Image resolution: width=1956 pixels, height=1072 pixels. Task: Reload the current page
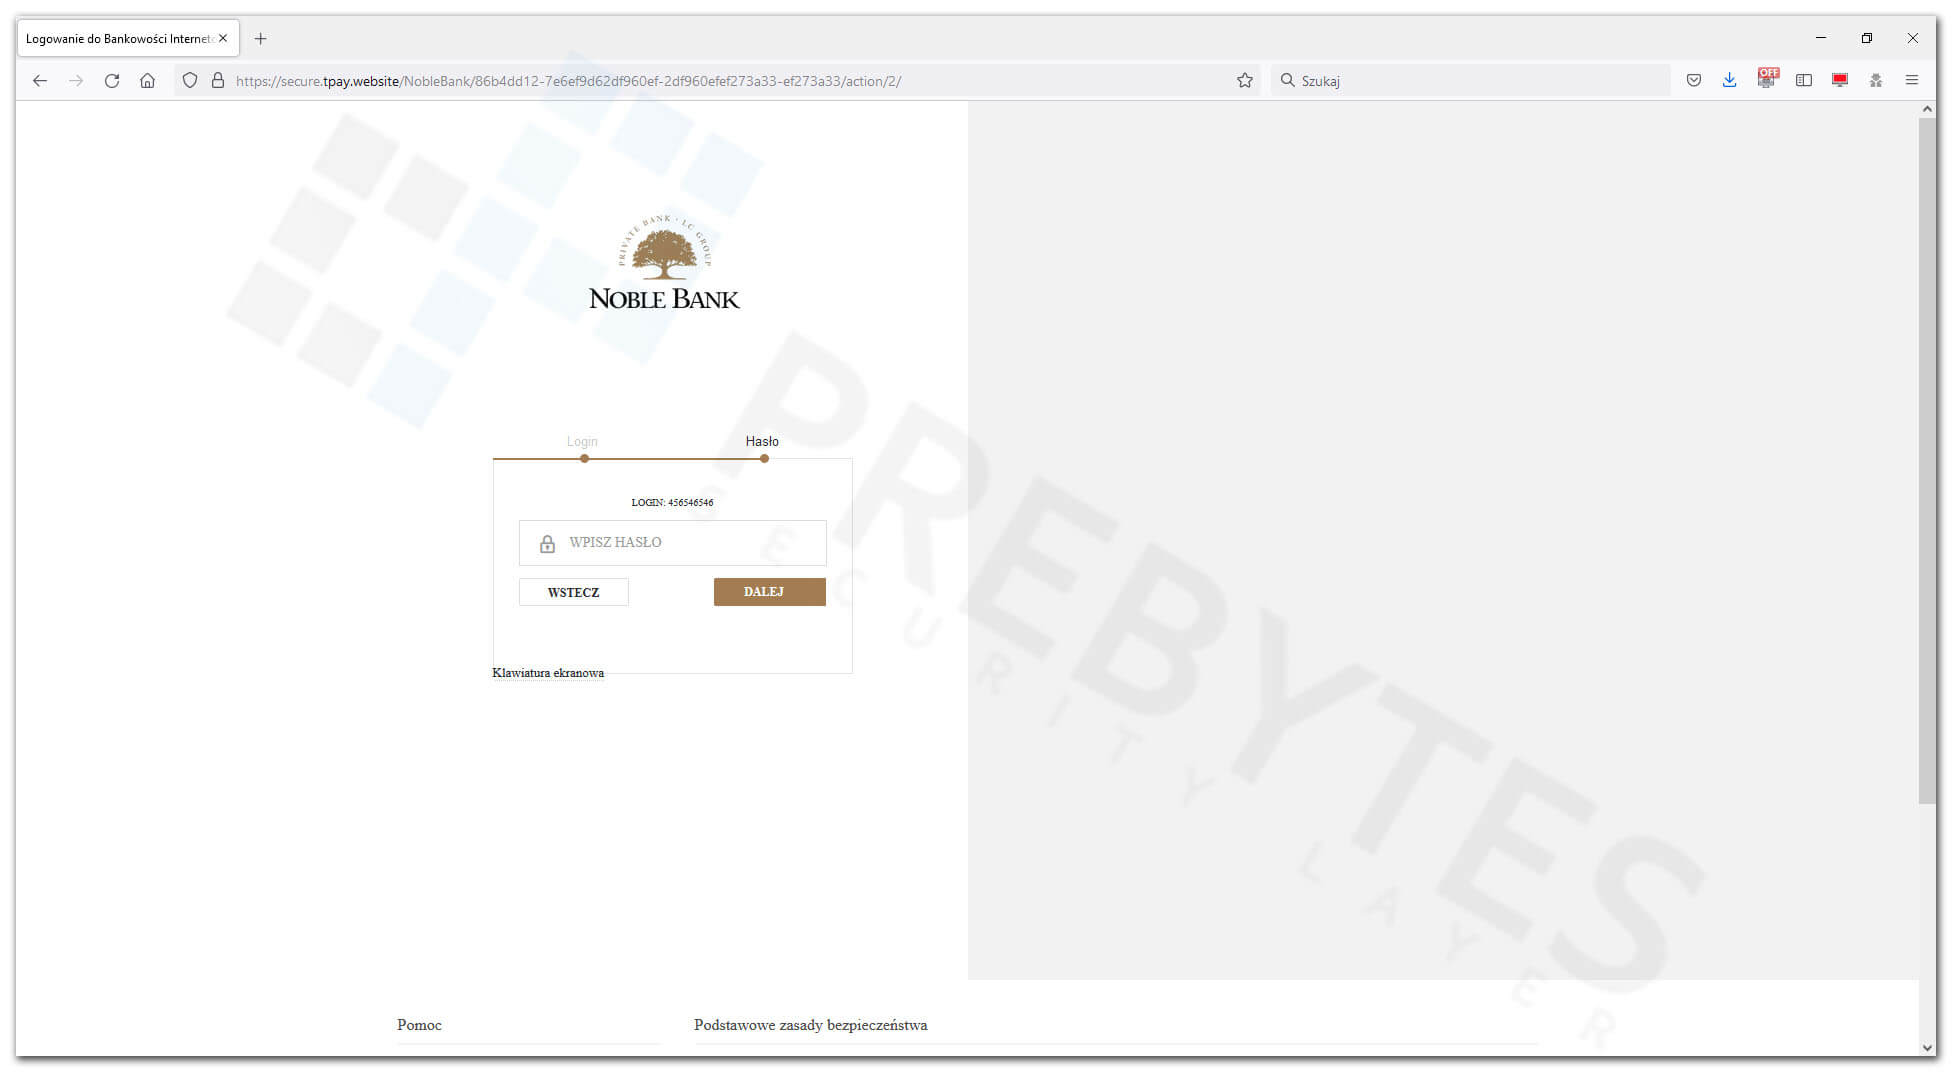pos(112,81)
